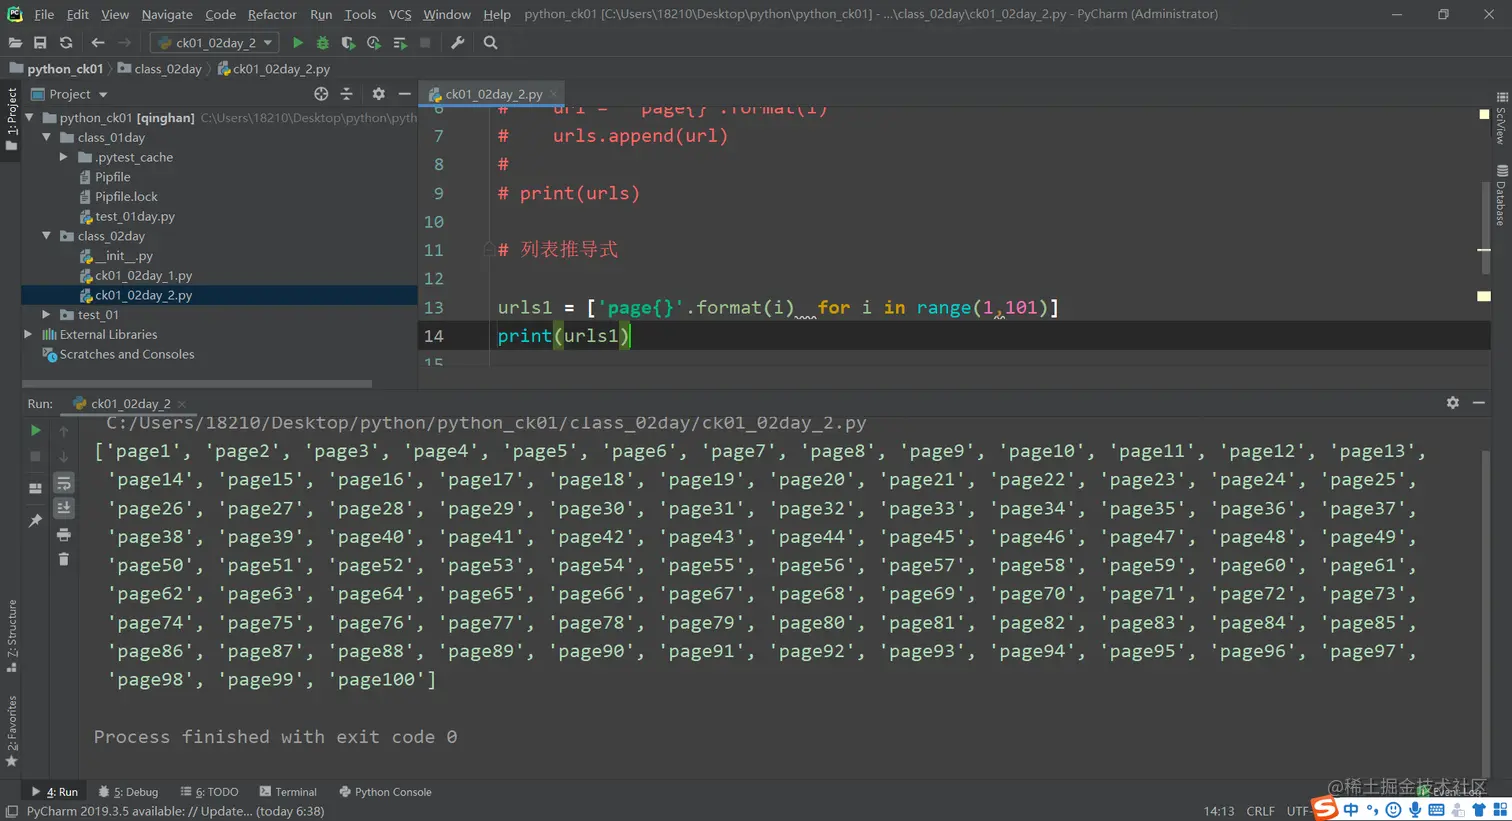Screen dimensions: 1512x821
Task: Open the VCS menu
Action: 400,14
